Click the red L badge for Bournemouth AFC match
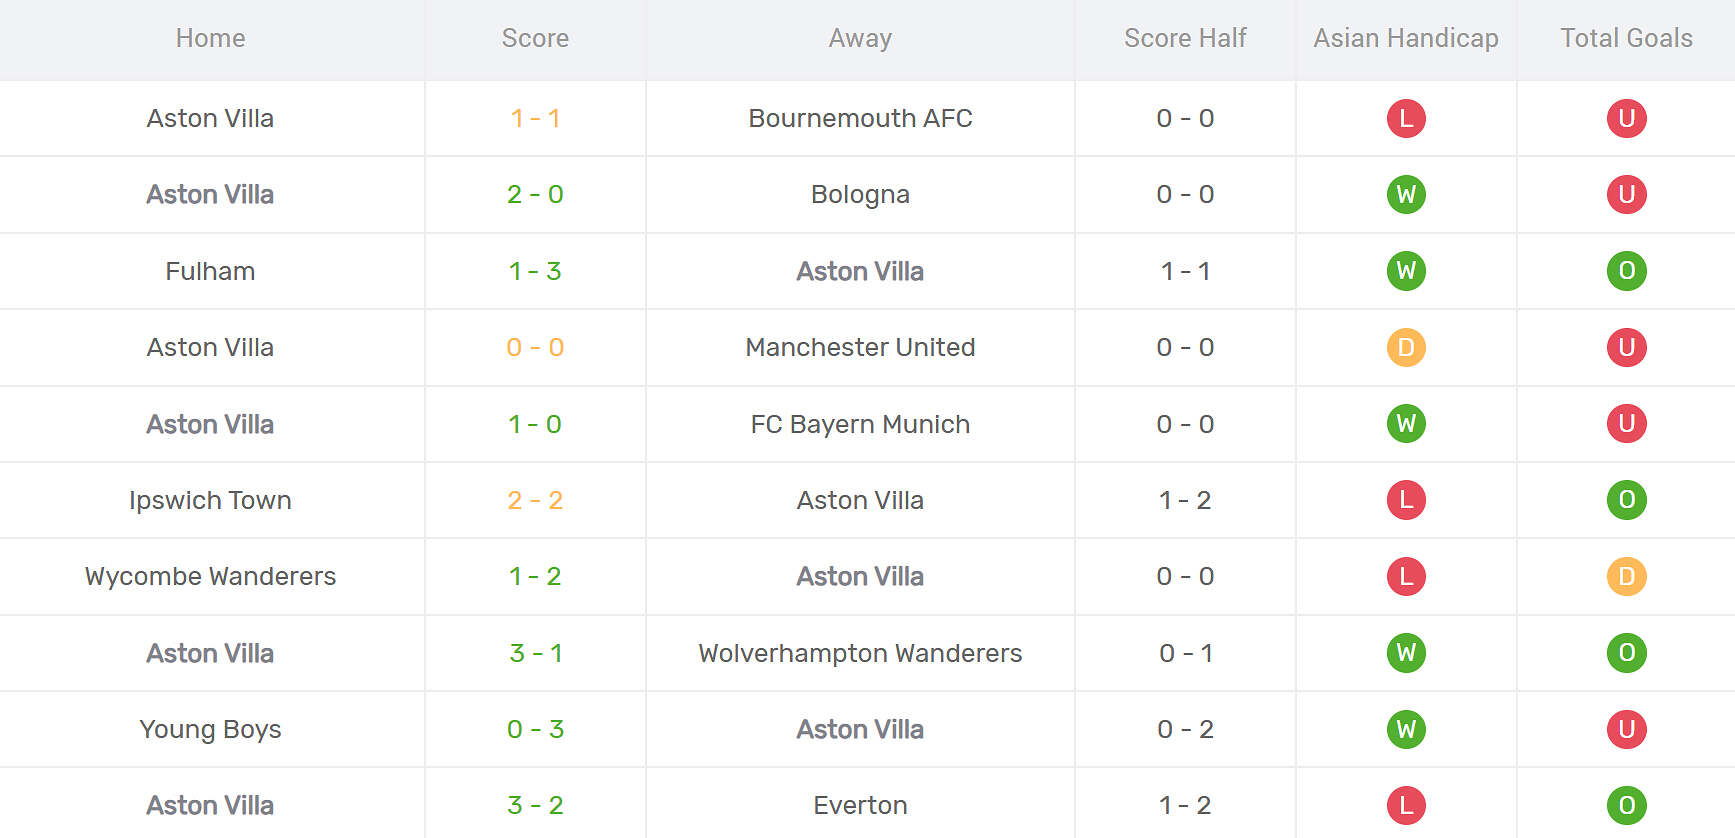1735x838 pixels. (1406, 118)
